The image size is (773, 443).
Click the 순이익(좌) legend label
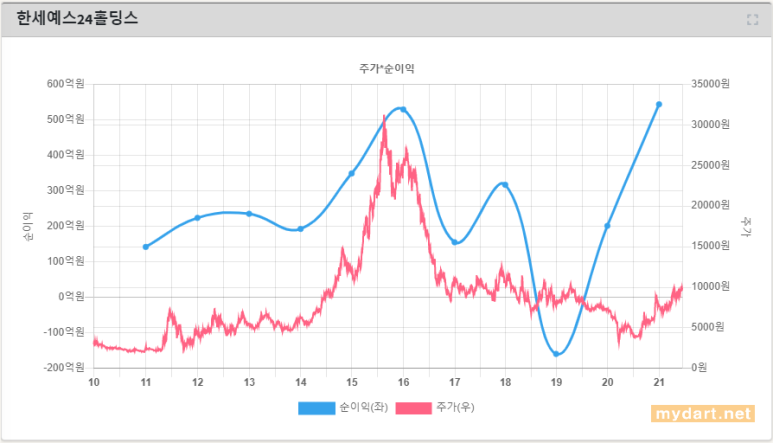pos(364,408)
